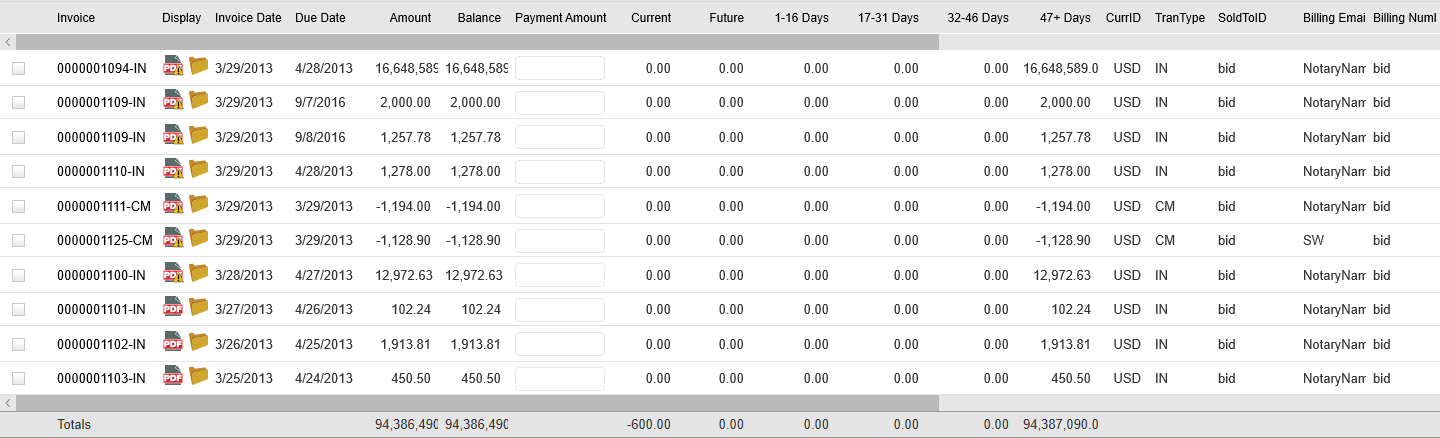The width and height of the screenshot is (1440, 438).
Task: Open folder for credit memo 0000001125-CM
Action: point(199,239)
